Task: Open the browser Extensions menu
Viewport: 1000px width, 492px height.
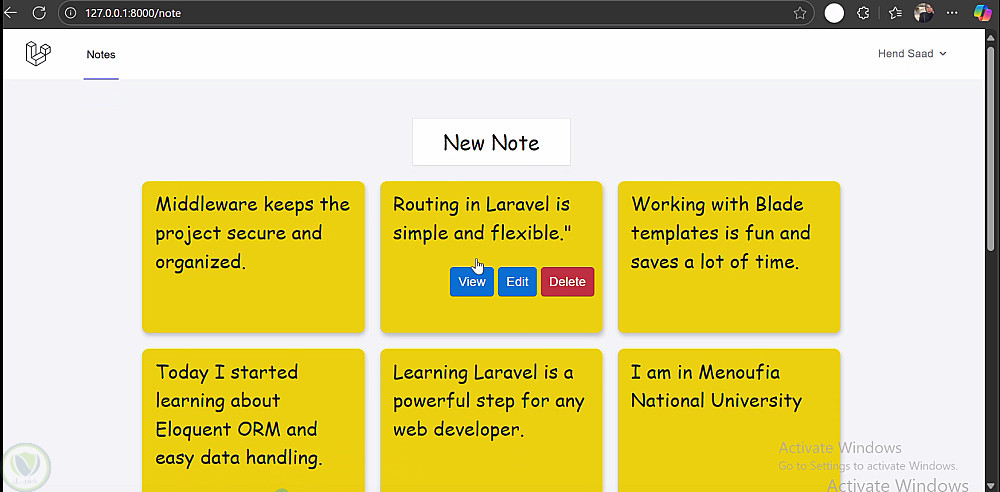Action: pyautogui.click(x=864, y=13)
